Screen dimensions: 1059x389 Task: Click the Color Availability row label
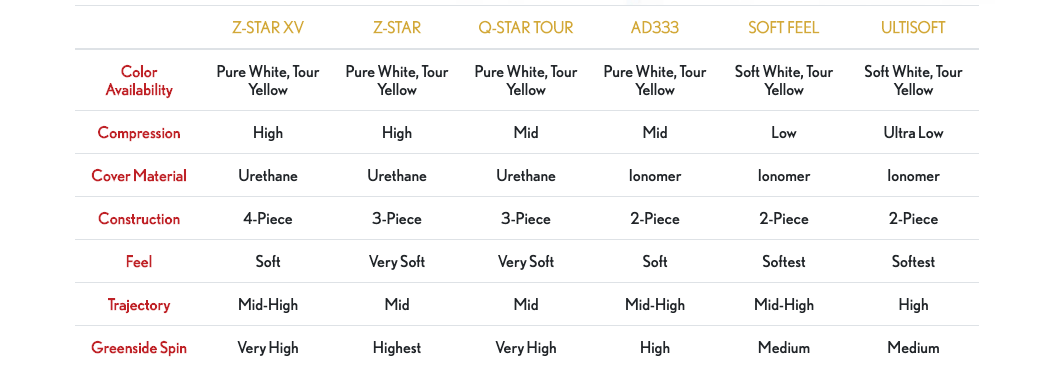[x=139, y=81]
